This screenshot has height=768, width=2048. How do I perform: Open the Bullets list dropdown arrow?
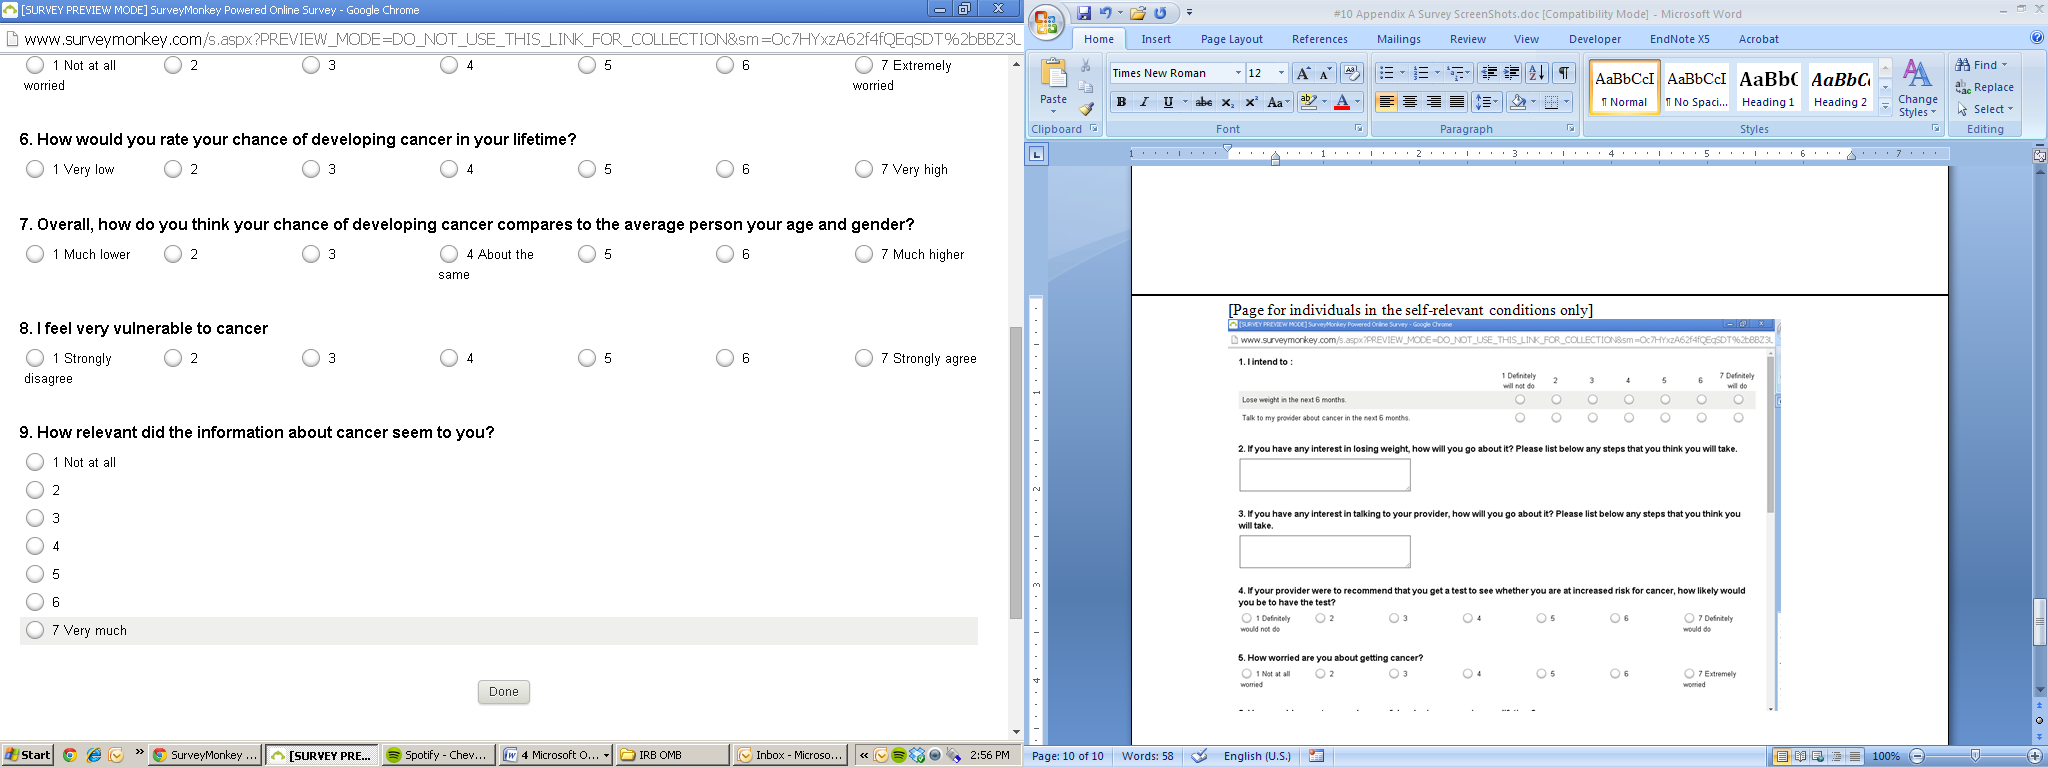tap(1402, 73)
